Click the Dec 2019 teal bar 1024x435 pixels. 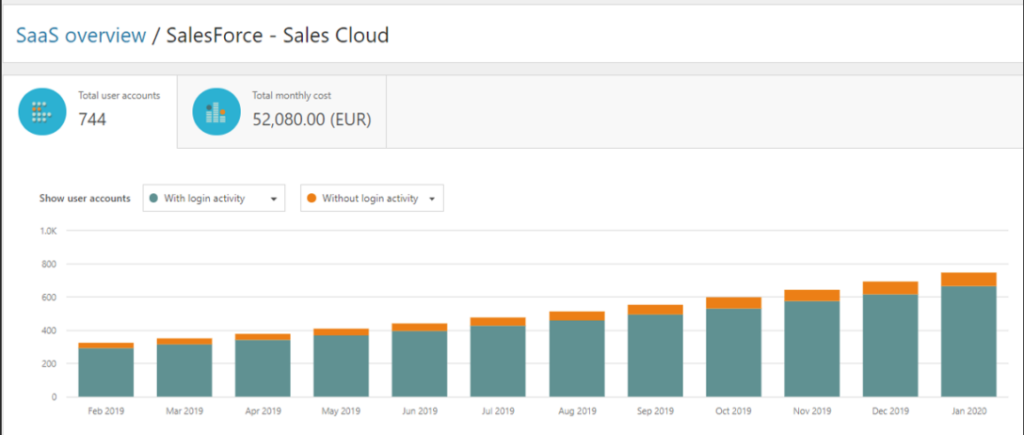(x=890, y=346)
